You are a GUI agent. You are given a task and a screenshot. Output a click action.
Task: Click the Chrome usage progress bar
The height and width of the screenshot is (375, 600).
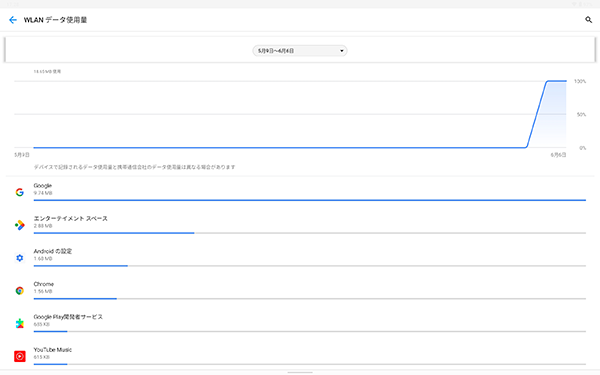(310, 299)
